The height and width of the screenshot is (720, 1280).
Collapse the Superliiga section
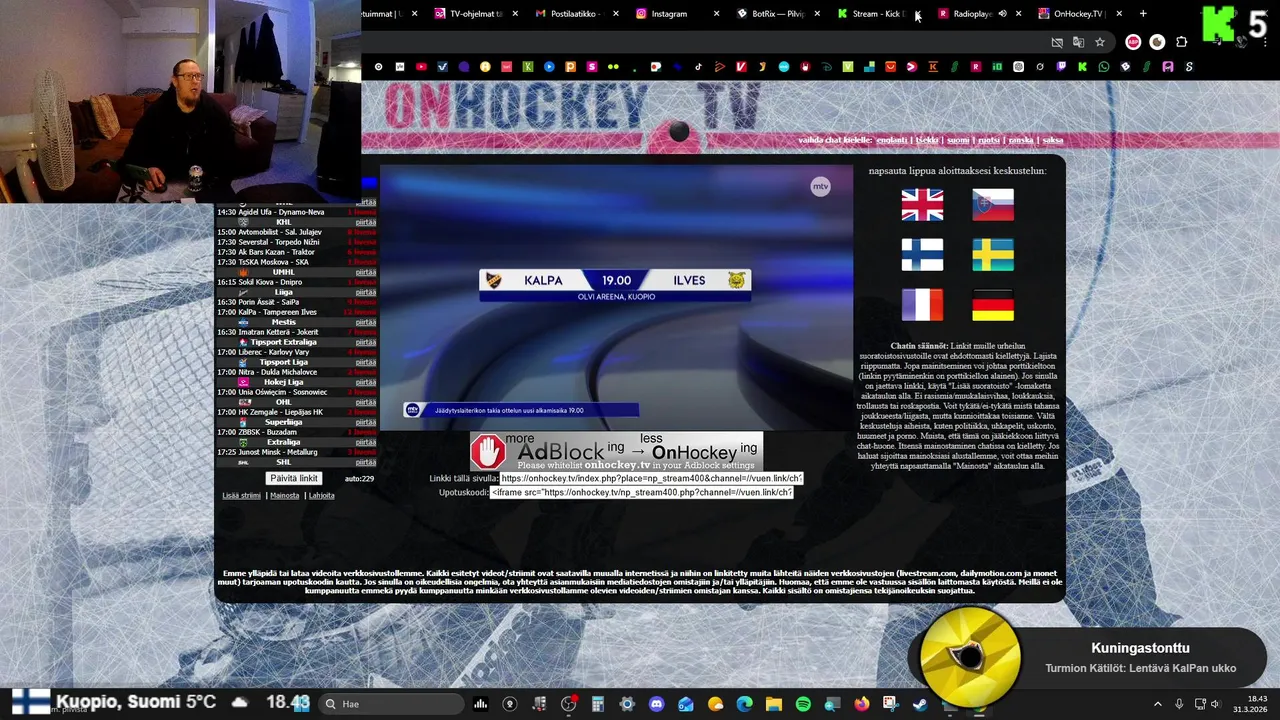click(366, 422)
